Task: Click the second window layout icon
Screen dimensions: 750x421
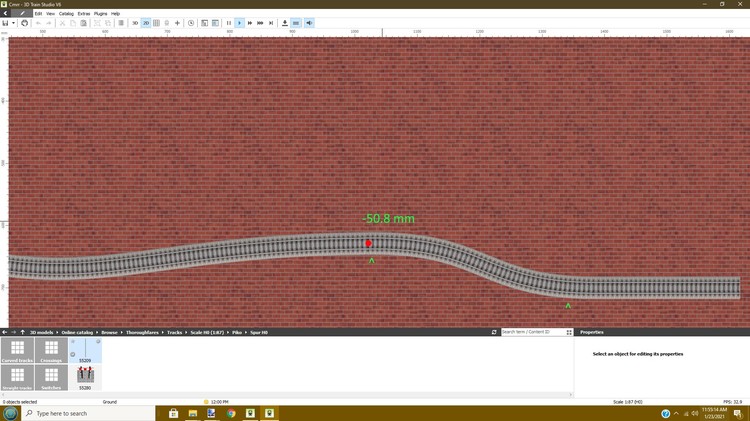Action: tap(215, 23)
